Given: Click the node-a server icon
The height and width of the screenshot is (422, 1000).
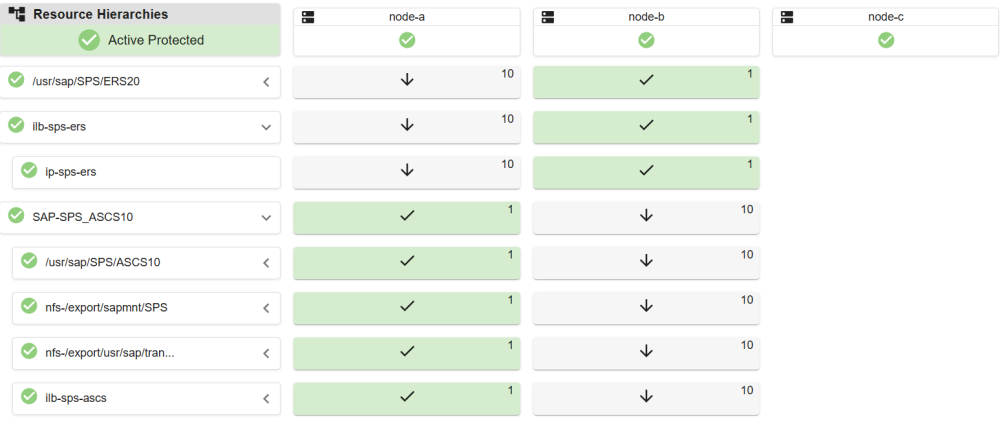Looking at the screenshot, I should click(308, 17).
